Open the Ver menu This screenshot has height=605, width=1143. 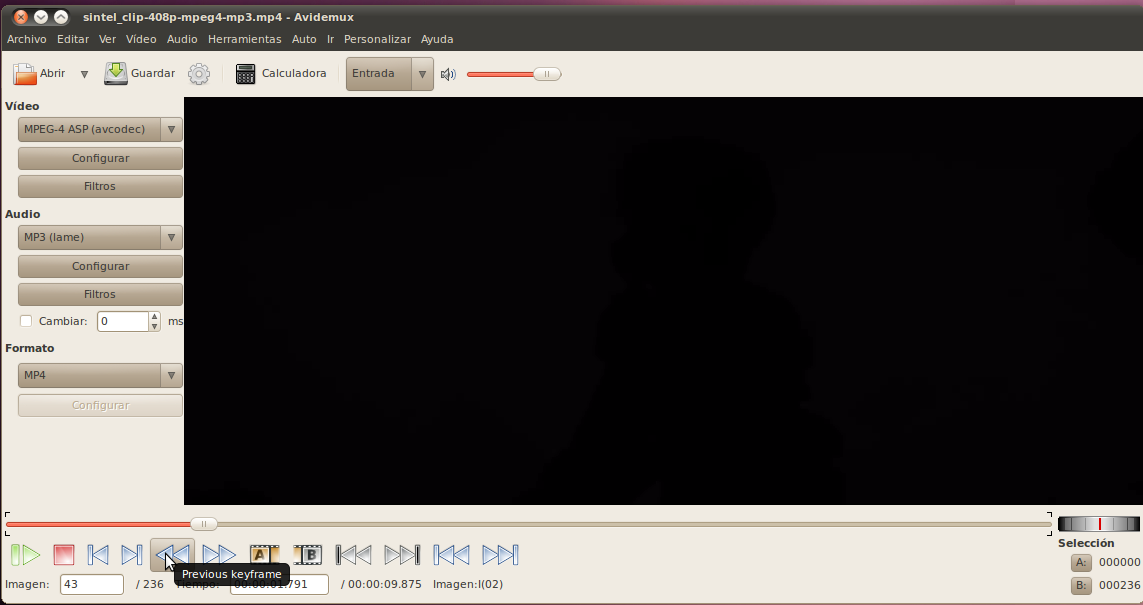point(107,39)
